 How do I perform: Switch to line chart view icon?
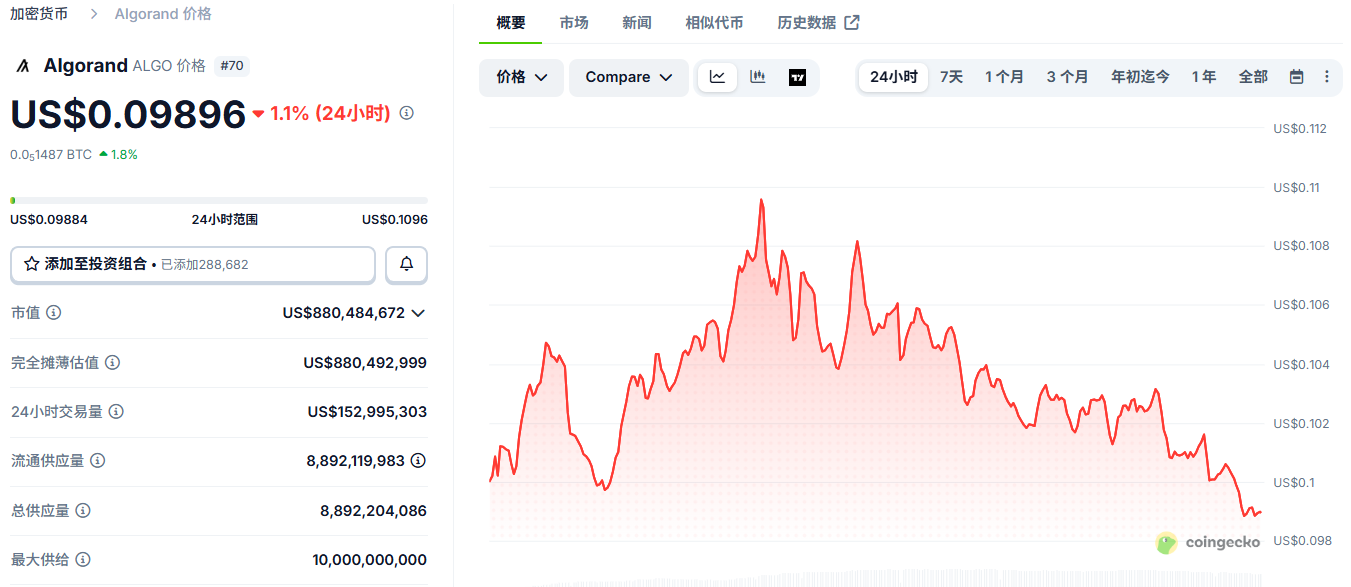[717, 77]
